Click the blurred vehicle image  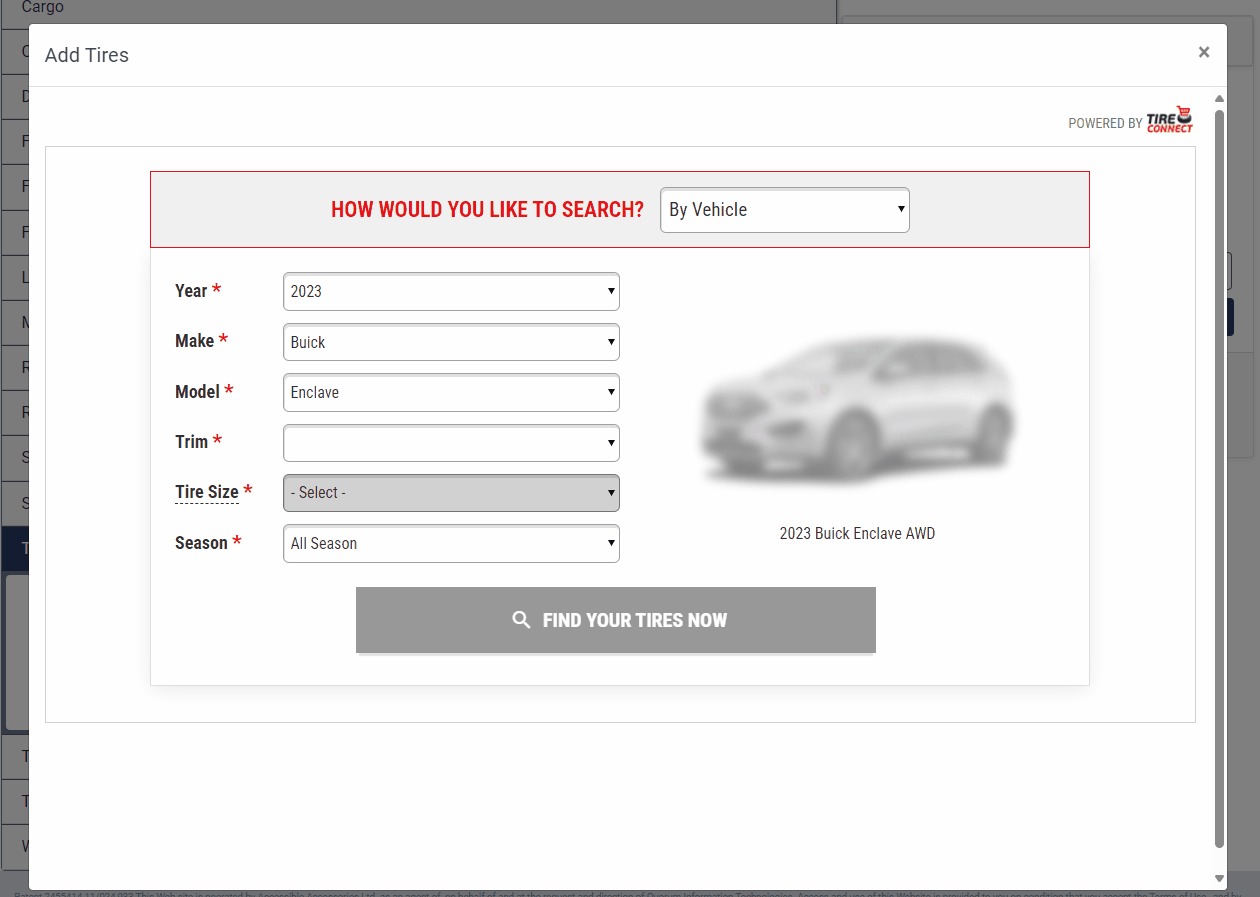[x=858, y=411]
